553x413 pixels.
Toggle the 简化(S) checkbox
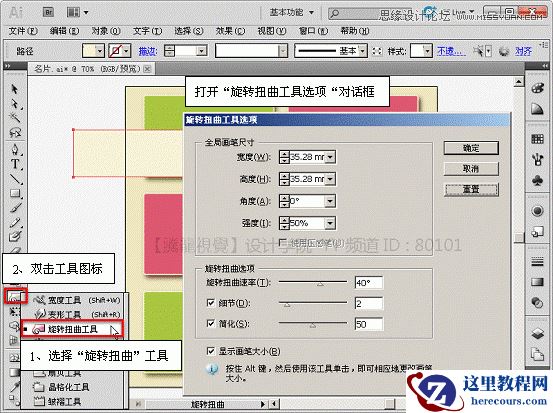pyautogui.click(x=211, y=323)
